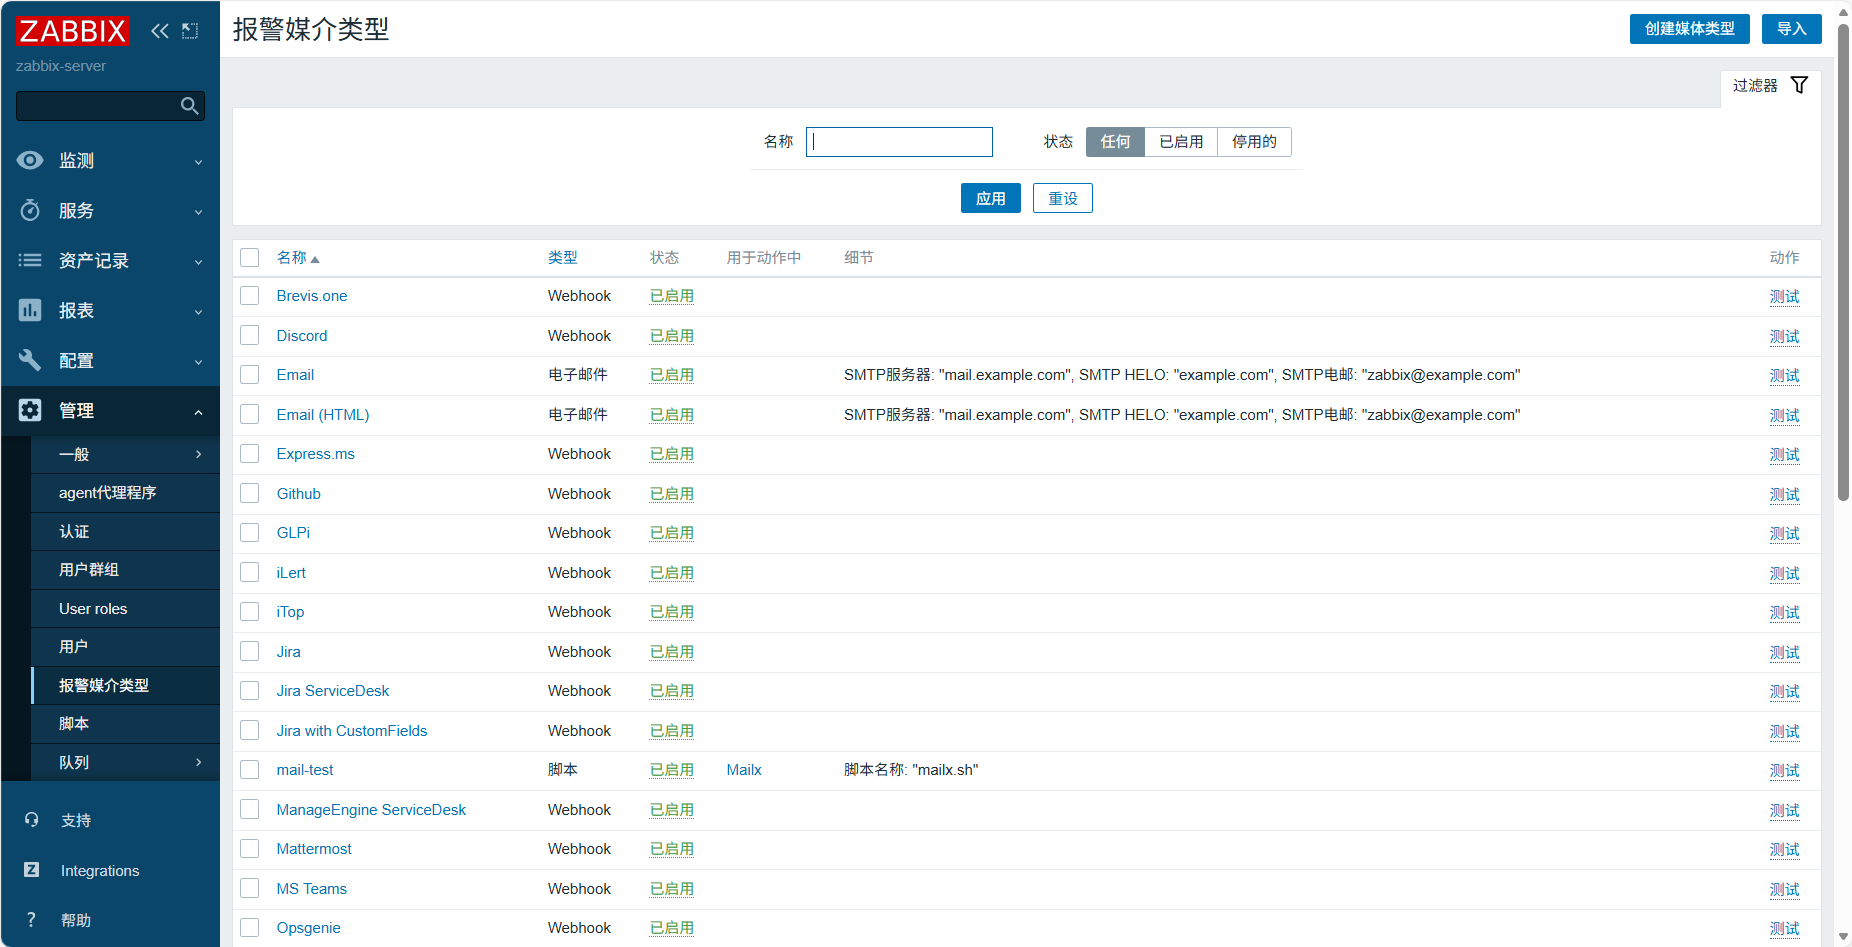Click 已启用 status for iTop row
This screenshot has height=947, width=1852.
point(672,612)
